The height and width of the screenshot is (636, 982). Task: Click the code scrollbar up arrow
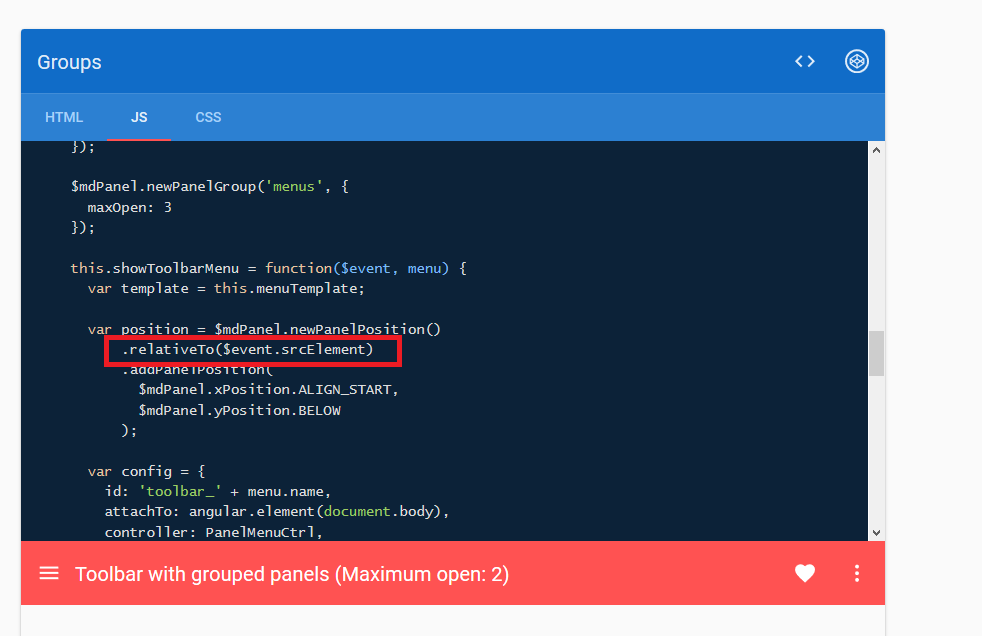tap(876, 150)
